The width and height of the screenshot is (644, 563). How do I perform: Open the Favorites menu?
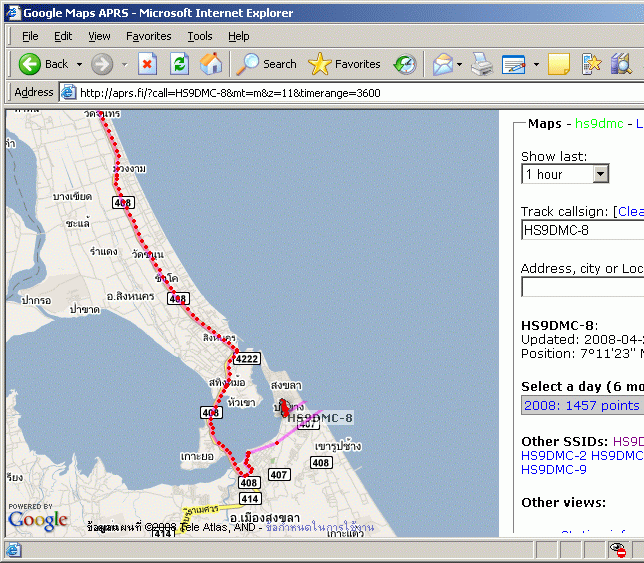pyautogui.click(x=148, y=36)
